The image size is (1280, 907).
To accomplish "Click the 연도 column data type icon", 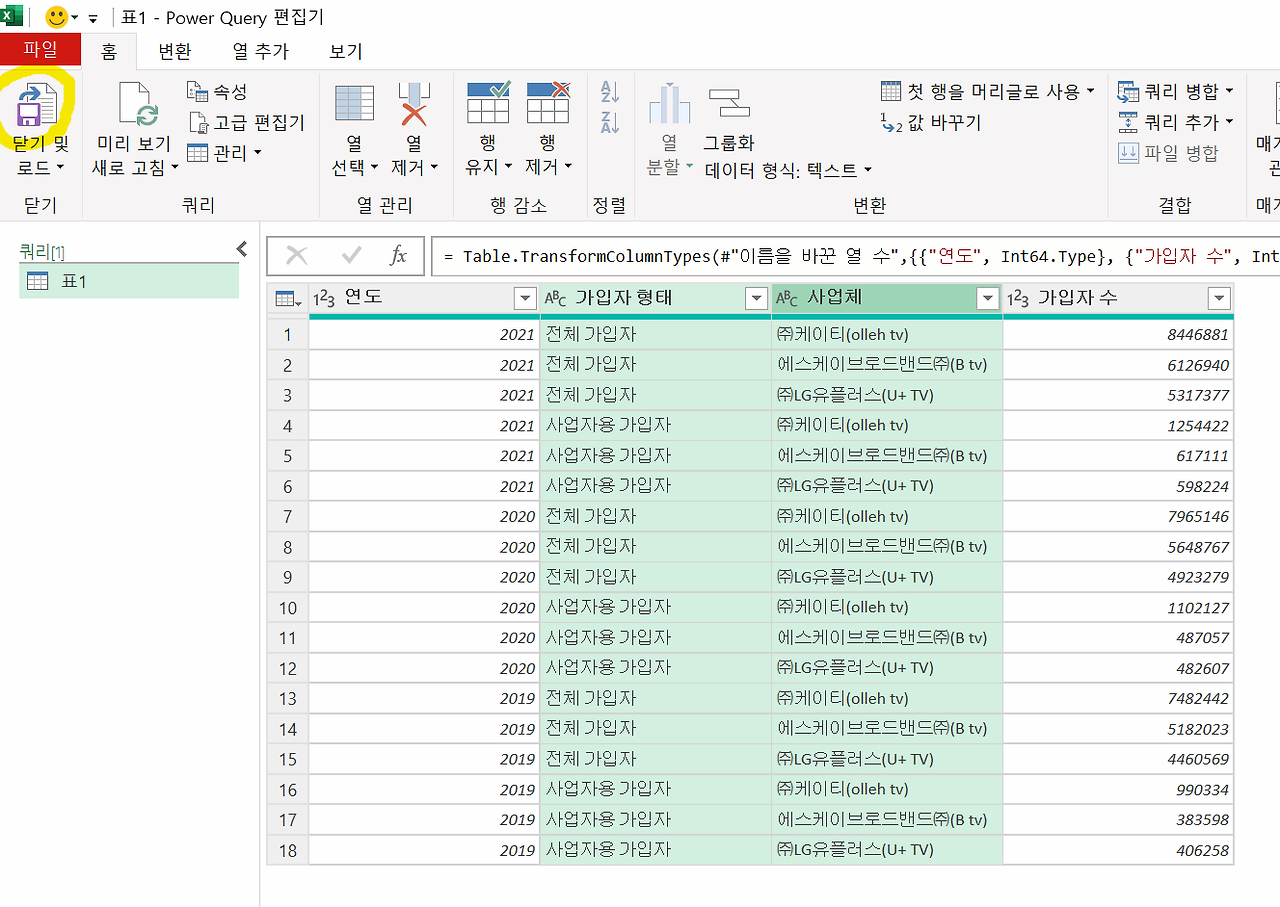I will (x=324, y=298).
